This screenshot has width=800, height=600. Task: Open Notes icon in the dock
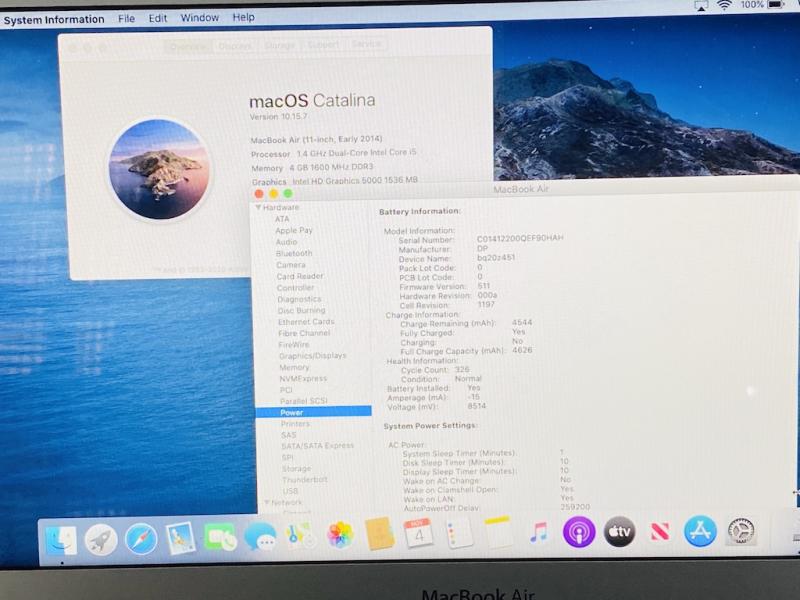tap(497, 532)
